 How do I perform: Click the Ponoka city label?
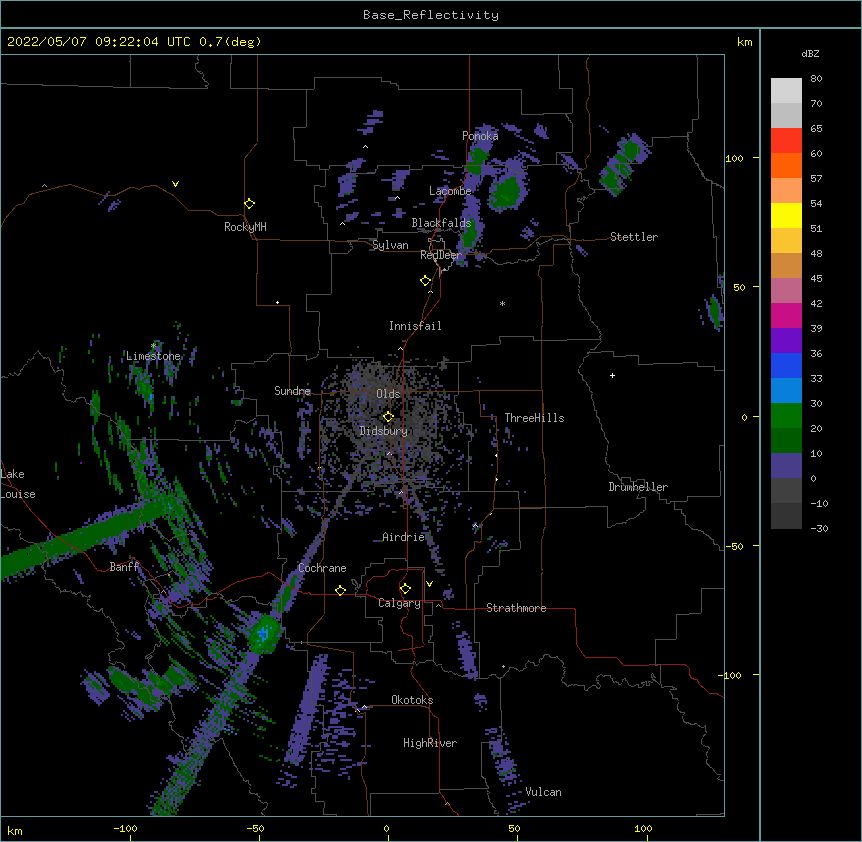[480, 136]
